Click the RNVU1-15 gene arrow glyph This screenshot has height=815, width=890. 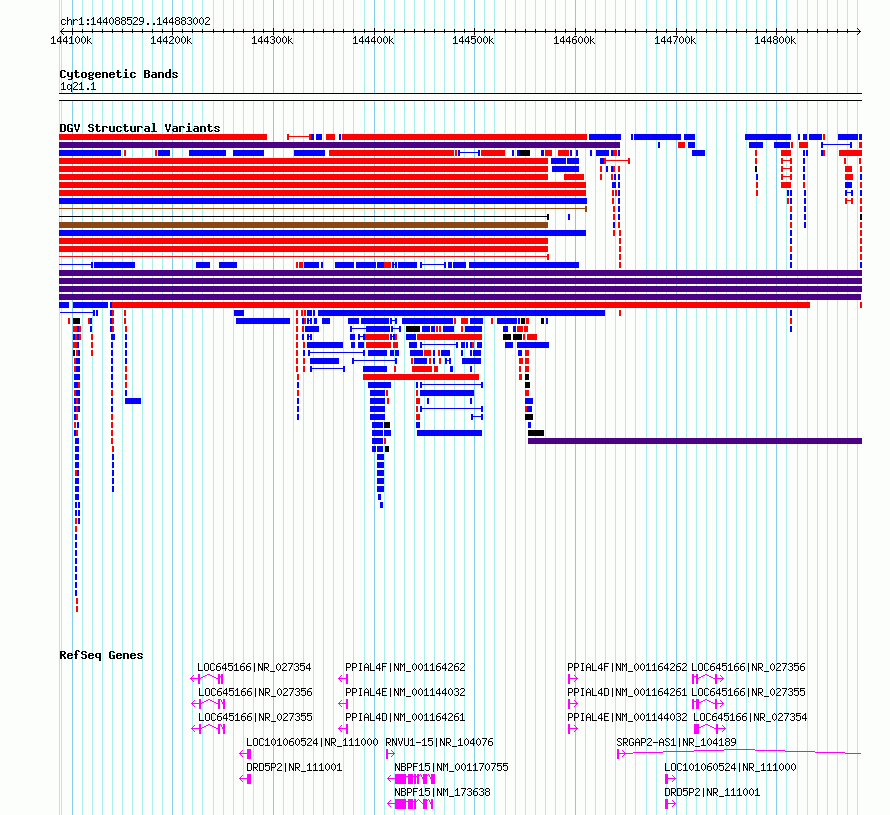[390, 754]
